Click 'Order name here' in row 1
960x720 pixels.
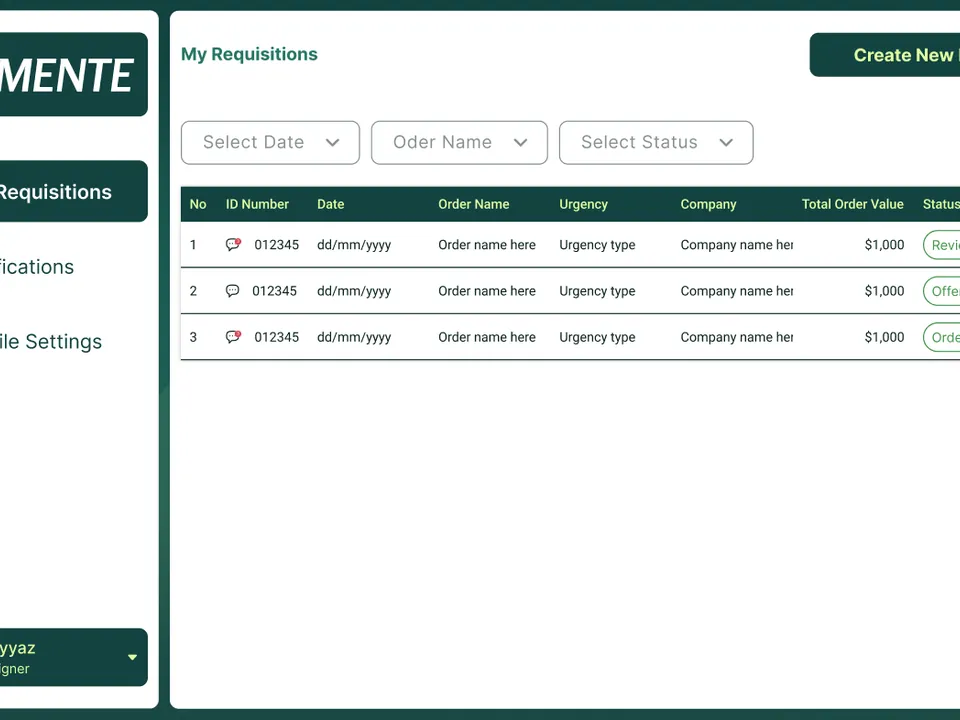tap(487, 245)
